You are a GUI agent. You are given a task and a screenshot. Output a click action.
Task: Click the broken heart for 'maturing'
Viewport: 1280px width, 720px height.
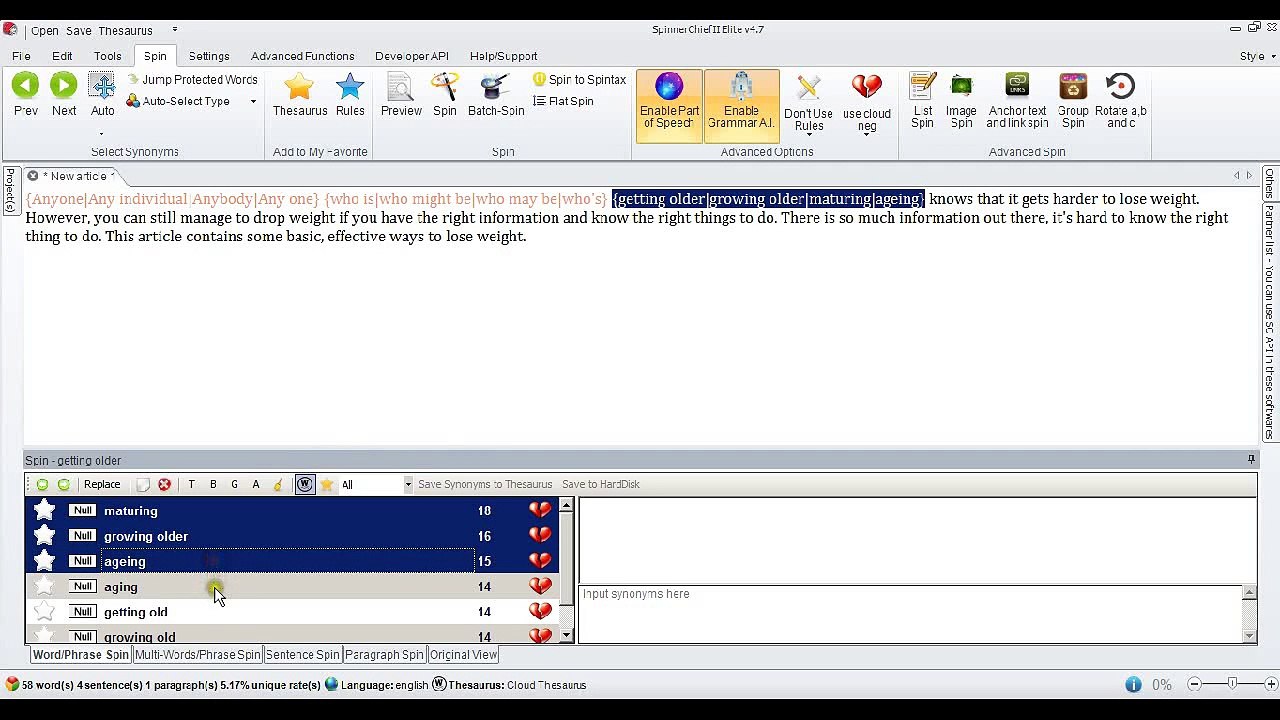coord(540,510)
